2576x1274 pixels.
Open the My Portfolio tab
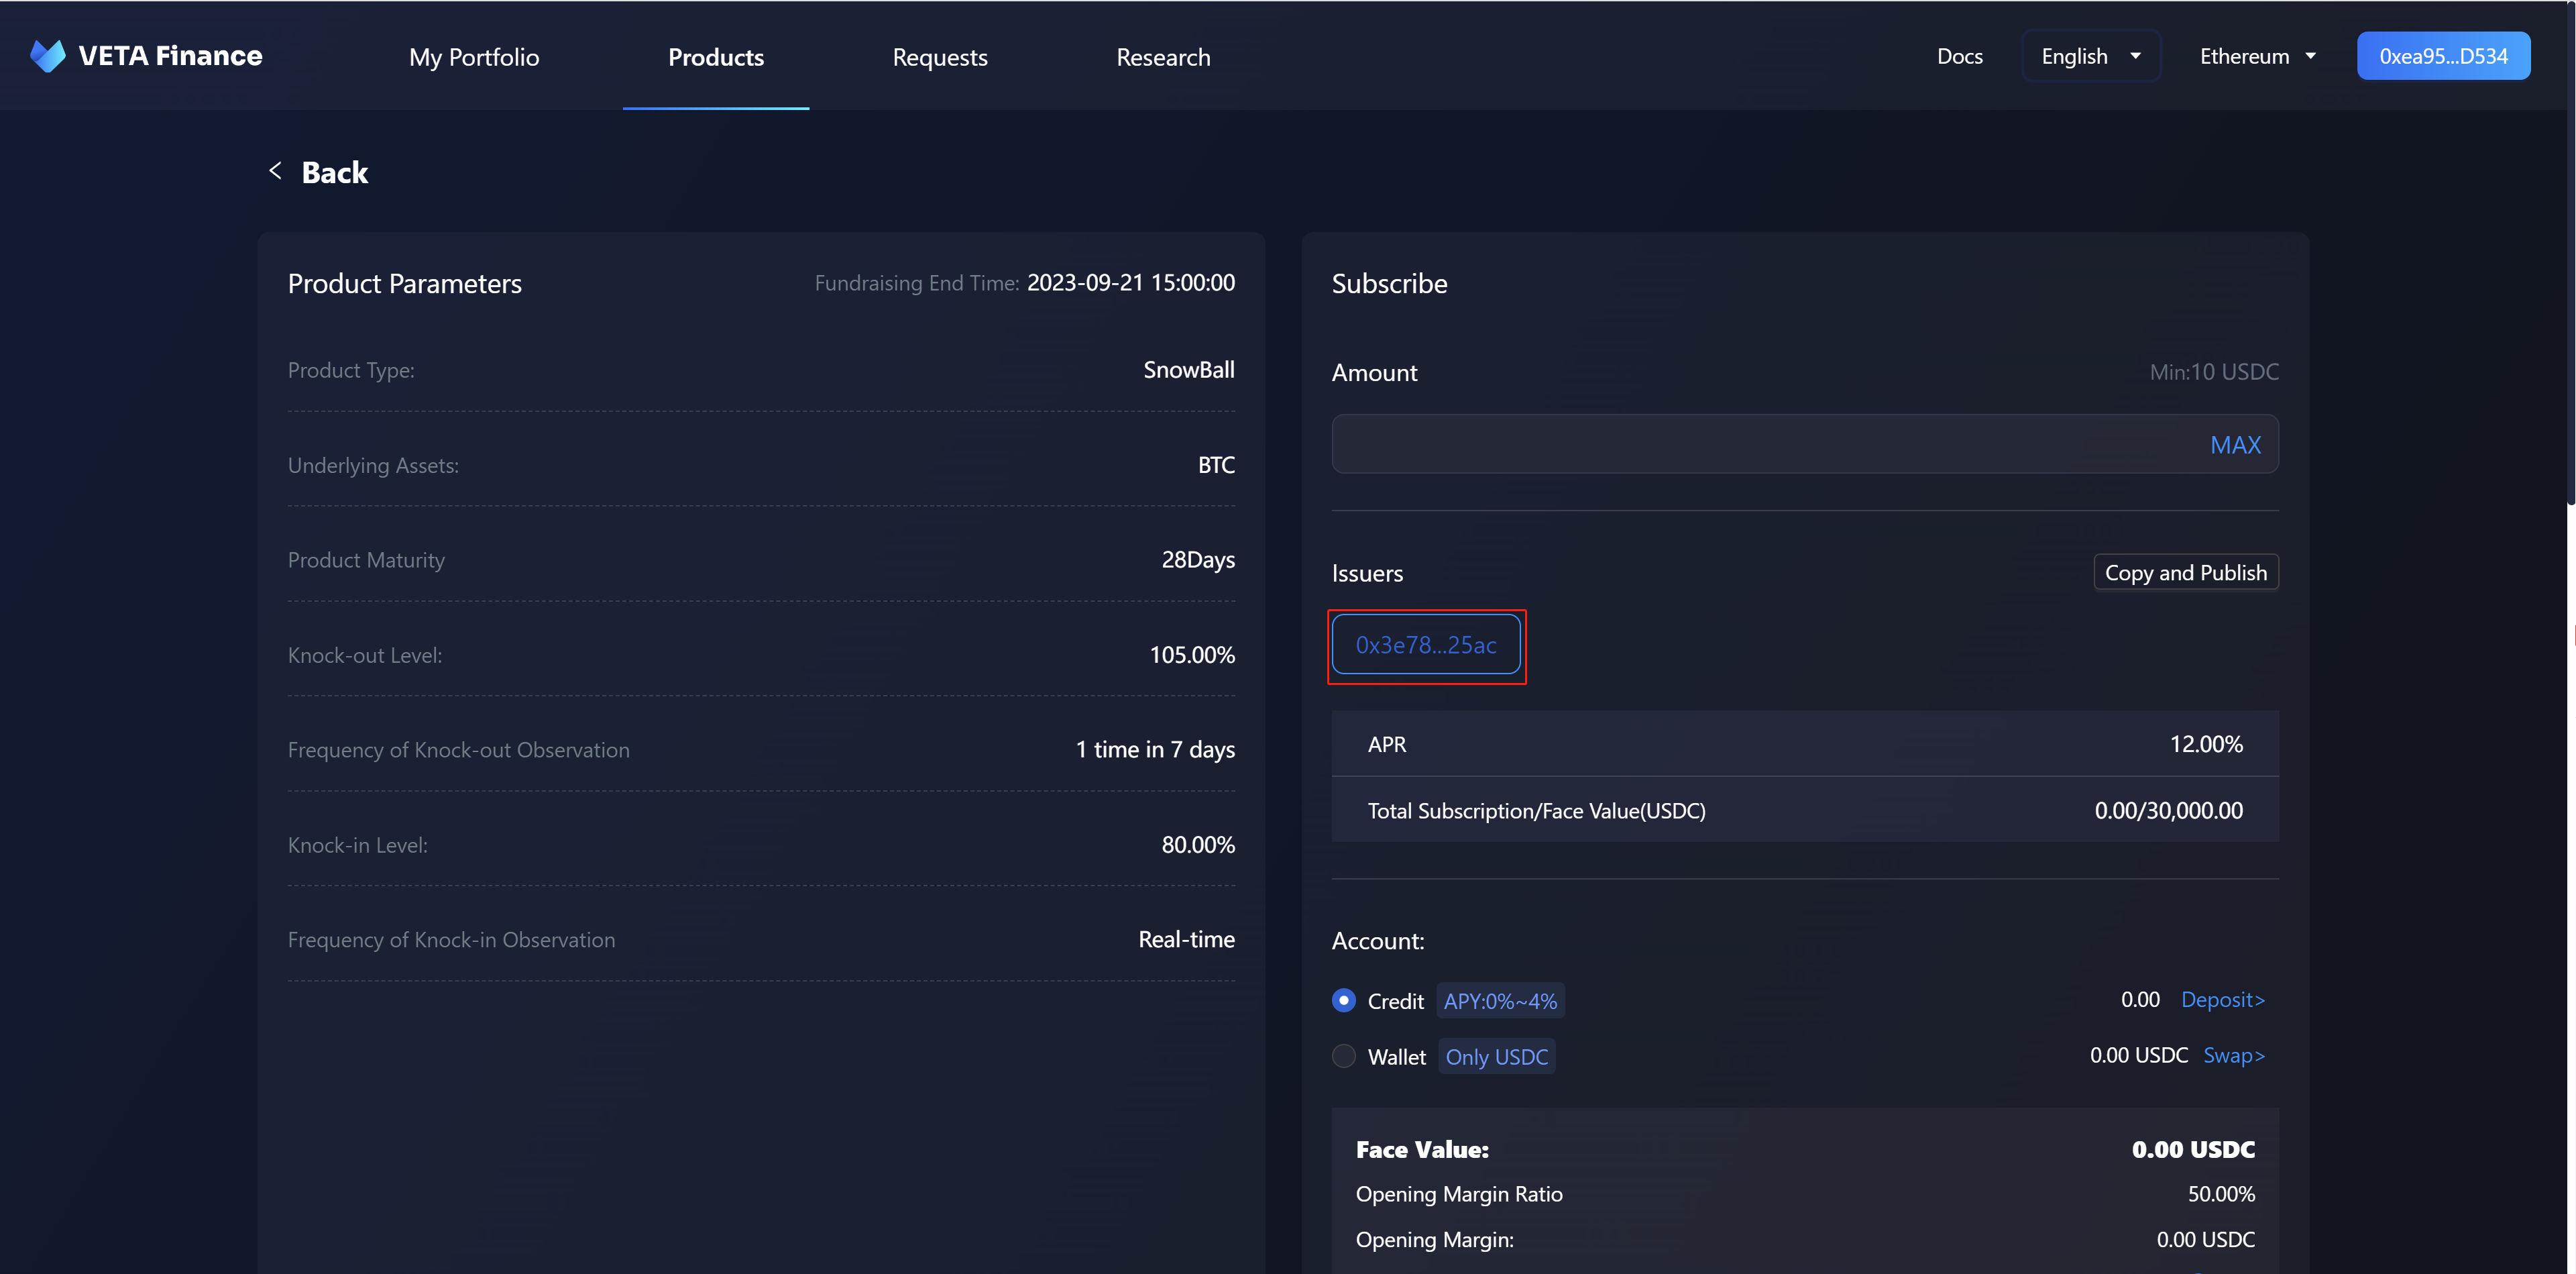474,57
